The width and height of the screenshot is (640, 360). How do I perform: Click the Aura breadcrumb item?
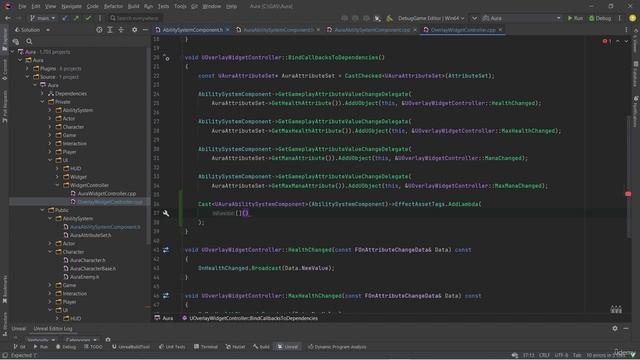(164, 318)
